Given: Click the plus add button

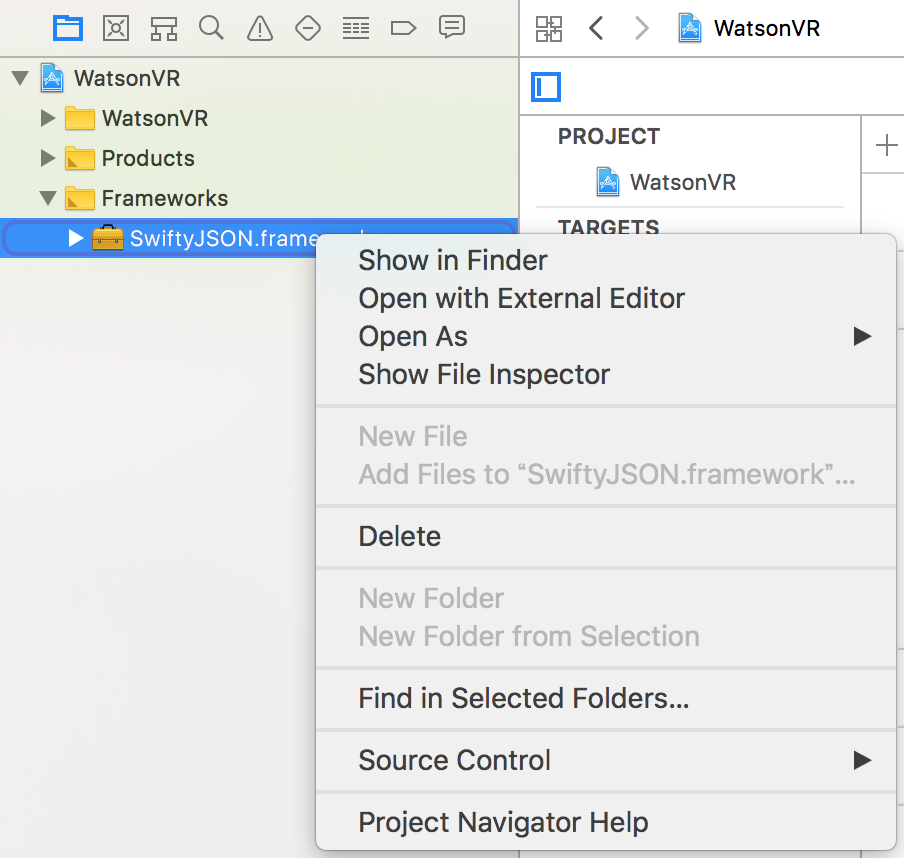Looking at the screenshot, I should [x=886, y=145].
